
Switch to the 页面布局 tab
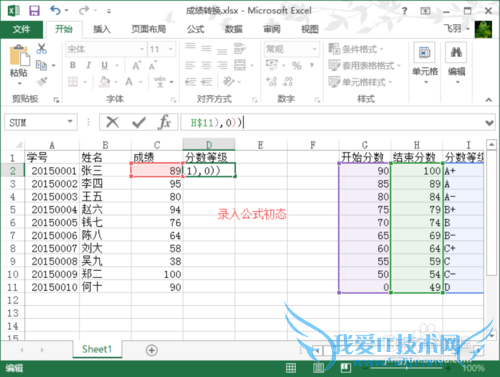click(x=148, y=29)
